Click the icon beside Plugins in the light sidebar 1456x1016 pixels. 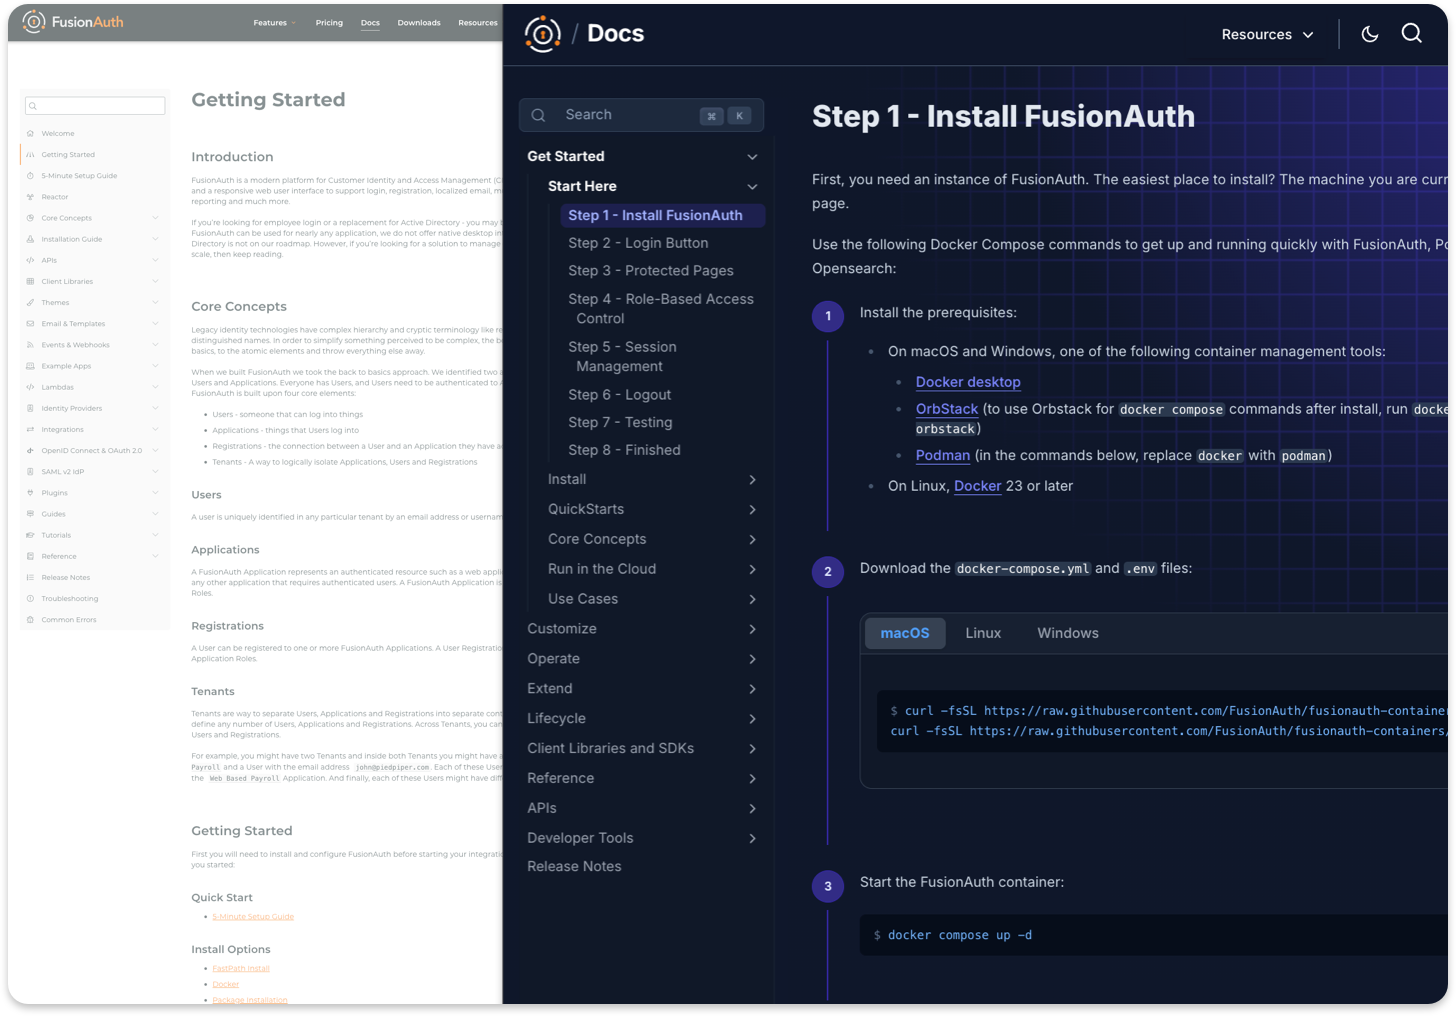coord(31,493)
